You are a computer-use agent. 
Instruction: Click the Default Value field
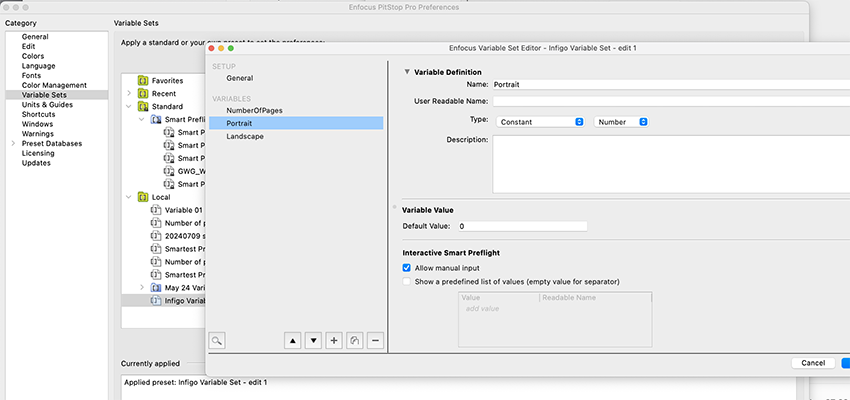tap(522, 227)
